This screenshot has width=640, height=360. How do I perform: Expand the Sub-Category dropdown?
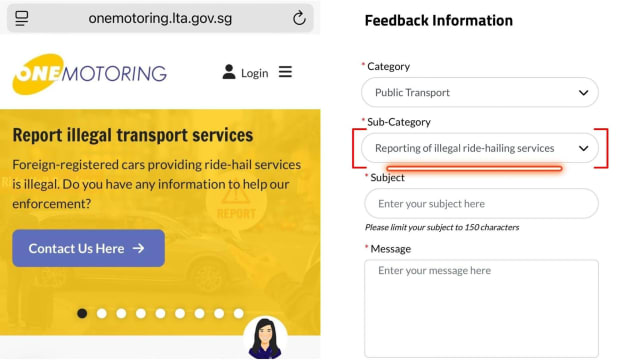pos(480,148)
